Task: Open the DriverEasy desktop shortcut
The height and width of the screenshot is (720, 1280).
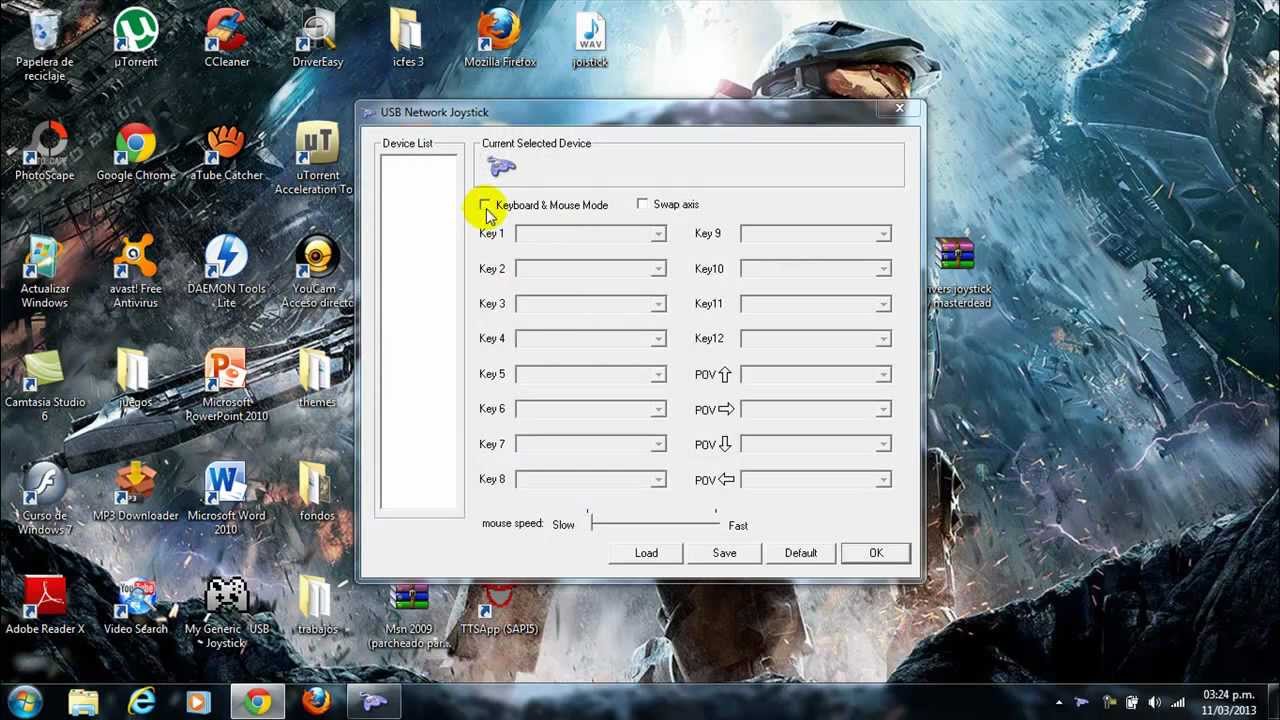Action: tap(317, 38)
